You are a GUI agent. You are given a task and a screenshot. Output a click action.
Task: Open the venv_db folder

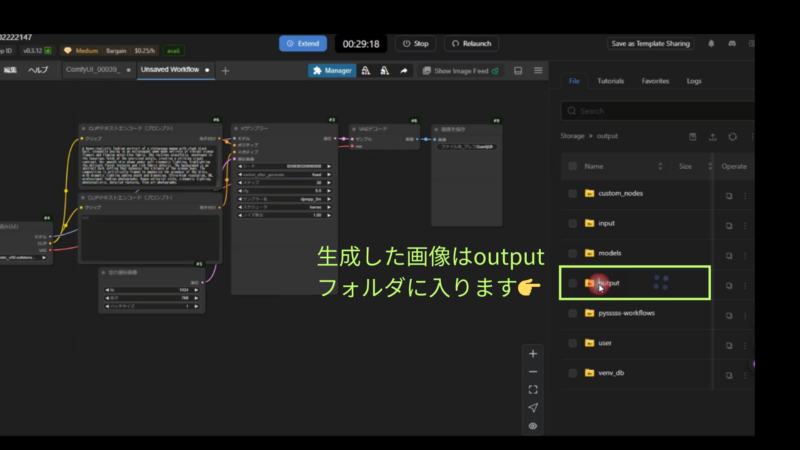coord(611,373)
